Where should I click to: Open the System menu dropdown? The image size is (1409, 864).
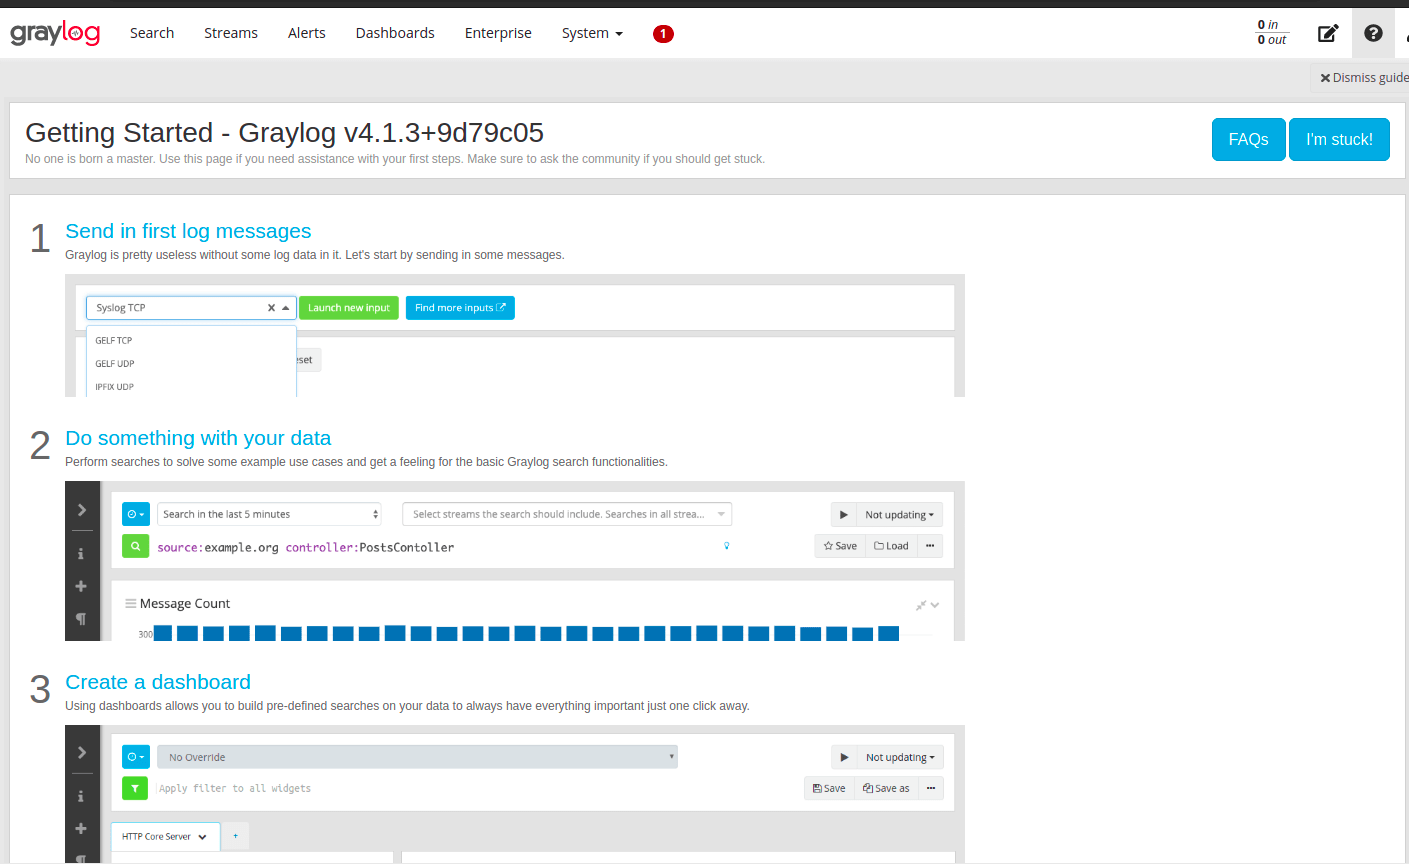click(x=592, y=32)
